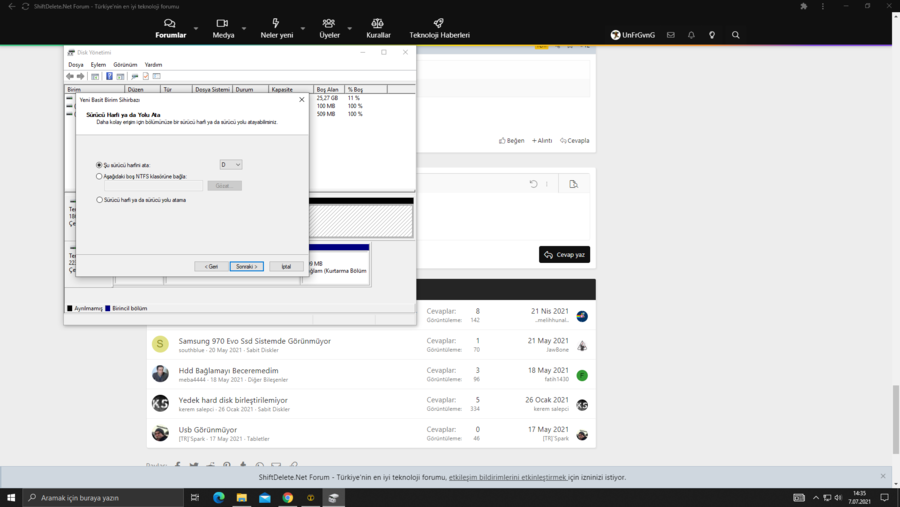
Task: Open the Windows Start menu
Action: pos(11,498)
